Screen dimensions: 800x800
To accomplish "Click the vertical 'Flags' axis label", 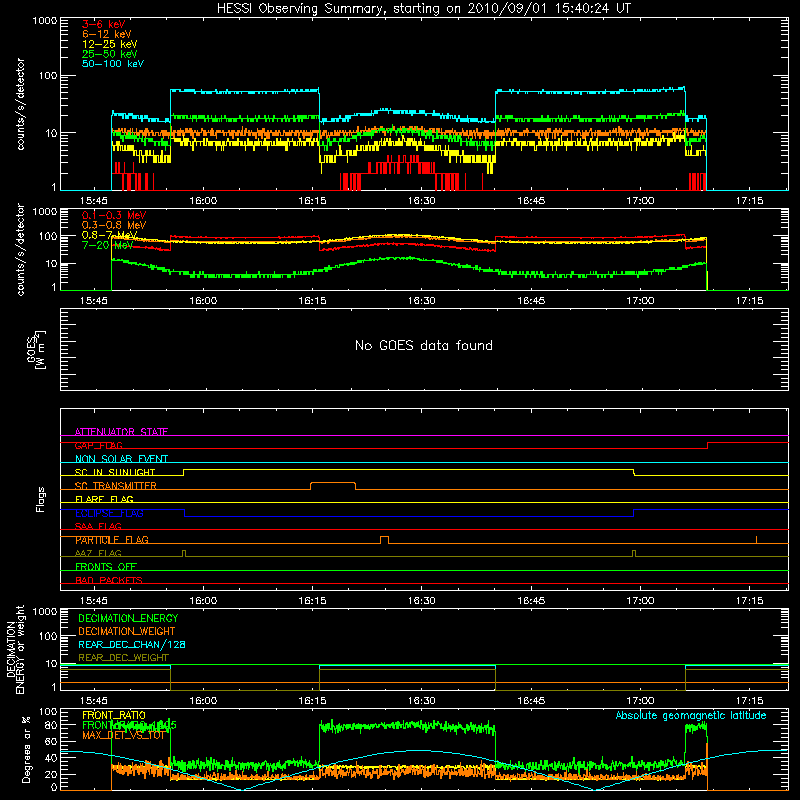I will coord(40,499).
